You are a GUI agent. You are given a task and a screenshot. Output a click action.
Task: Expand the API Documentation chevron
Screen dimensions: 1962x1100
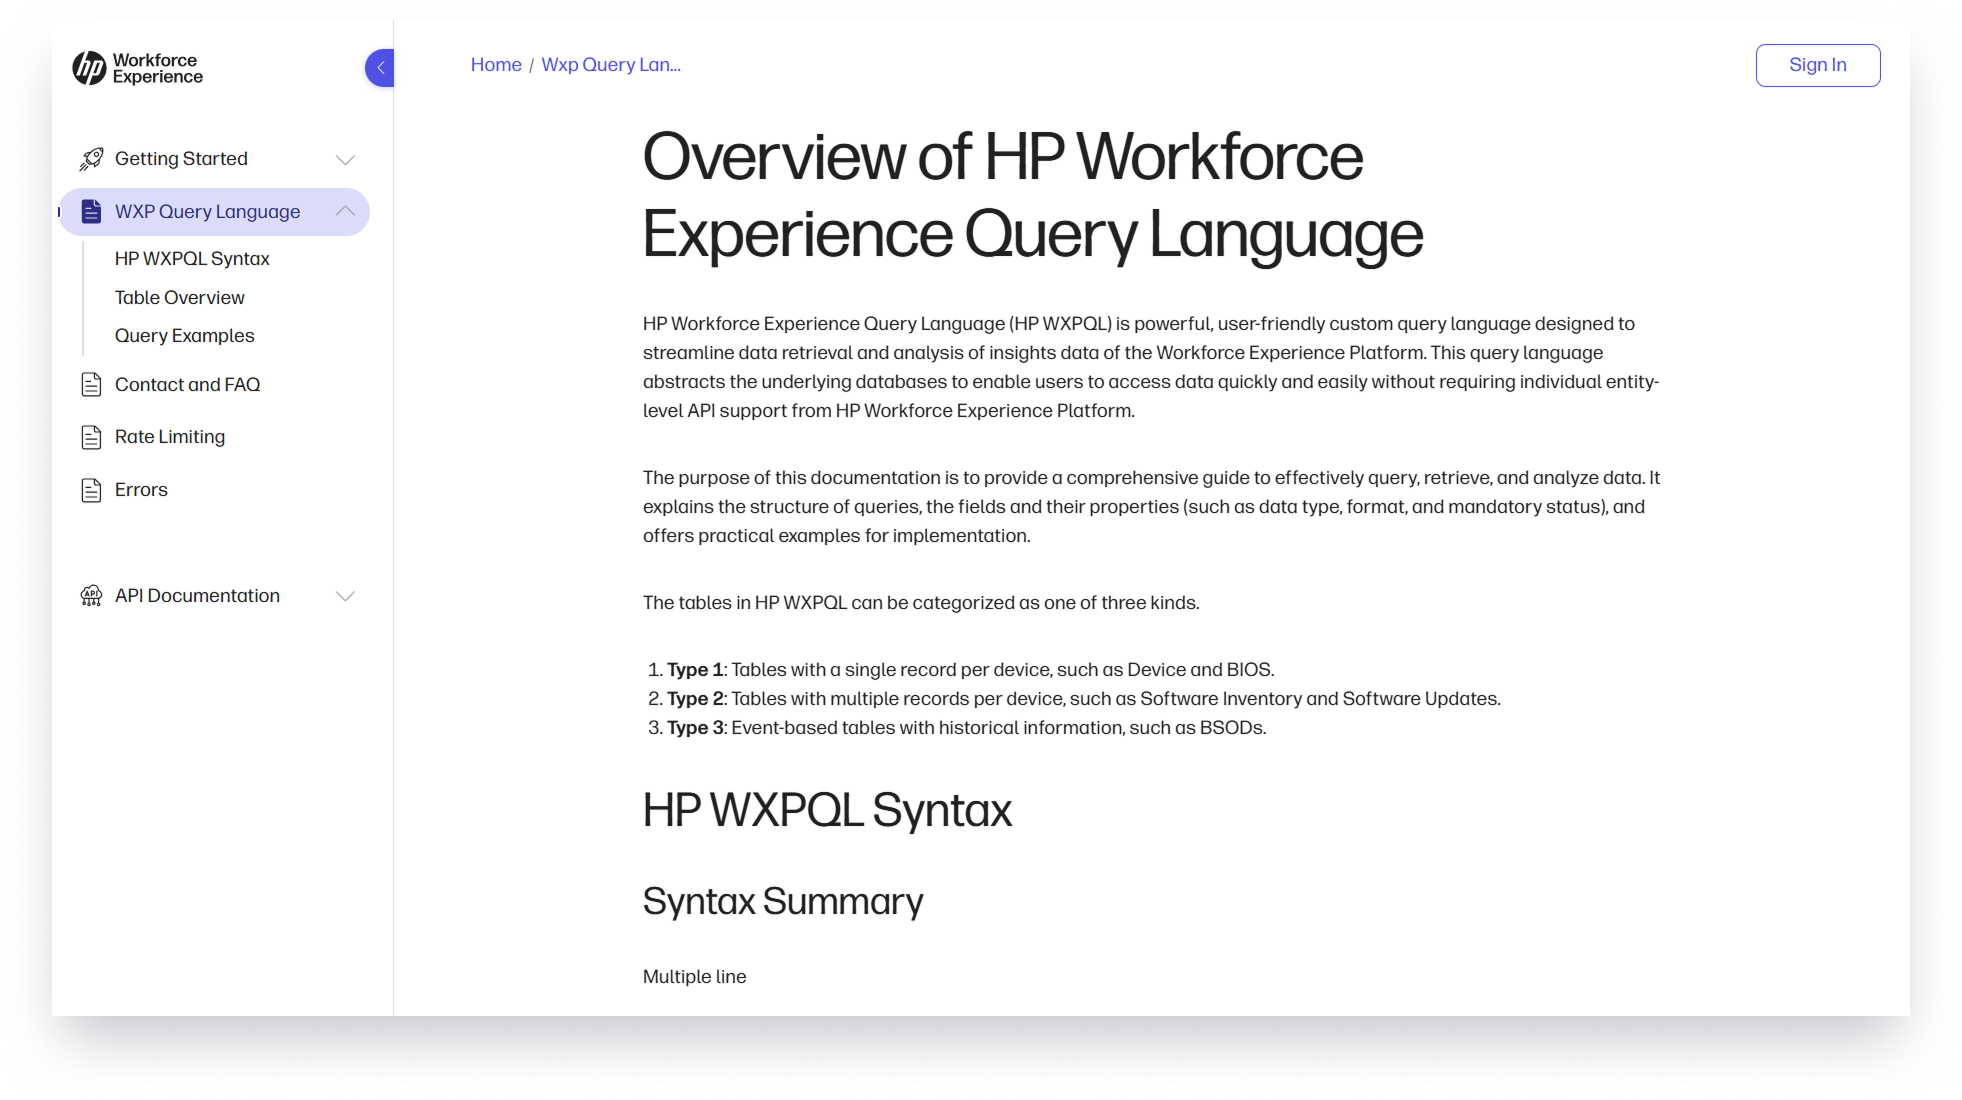345,596
